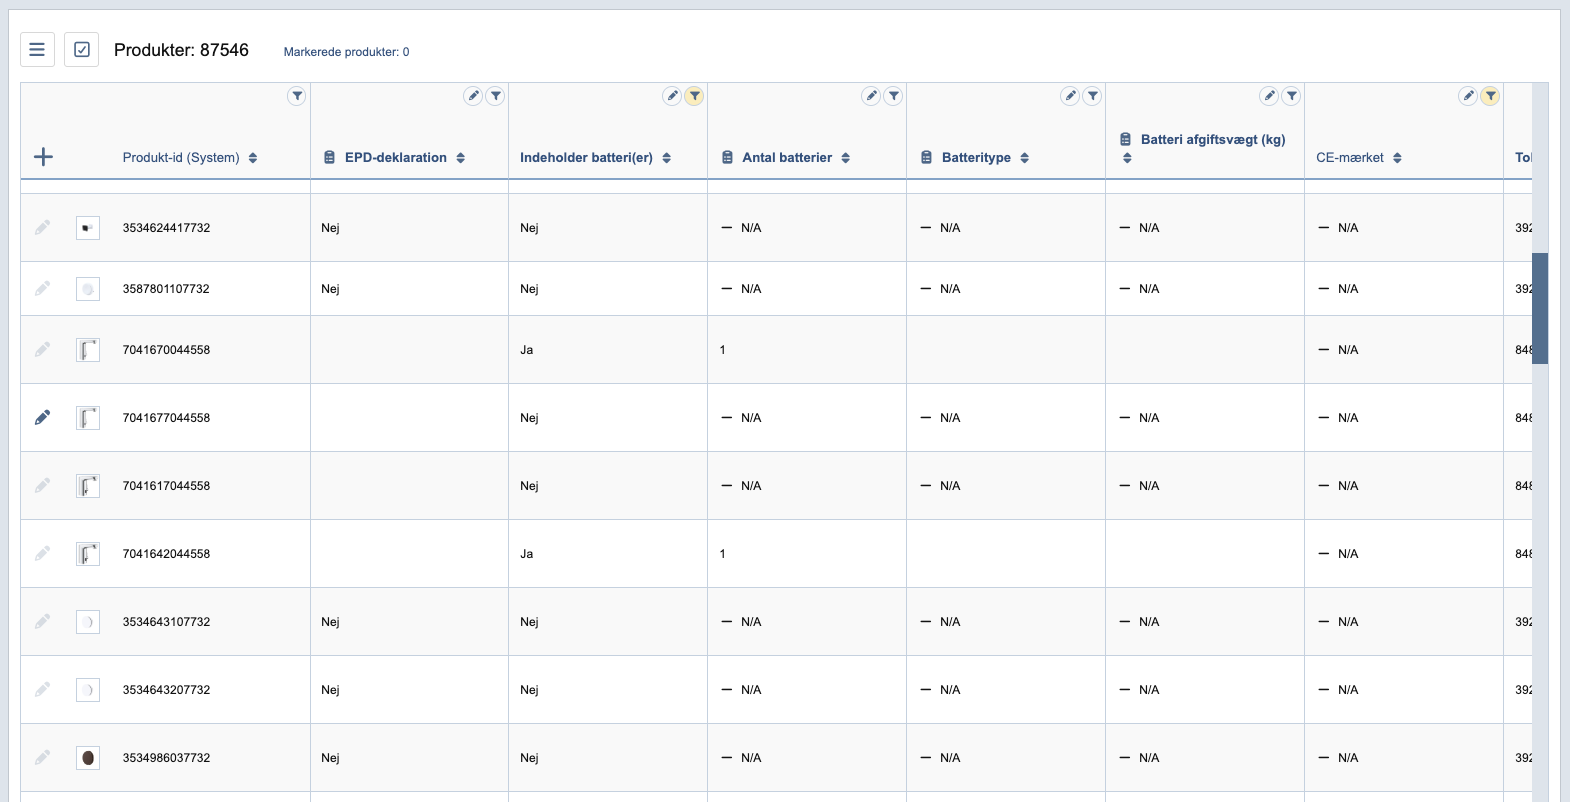Image resolution: width=1570 pixels, height=802 pixels.
Task: Open active filter on CE-mærket column
Action: click(x=1491, y=96)
